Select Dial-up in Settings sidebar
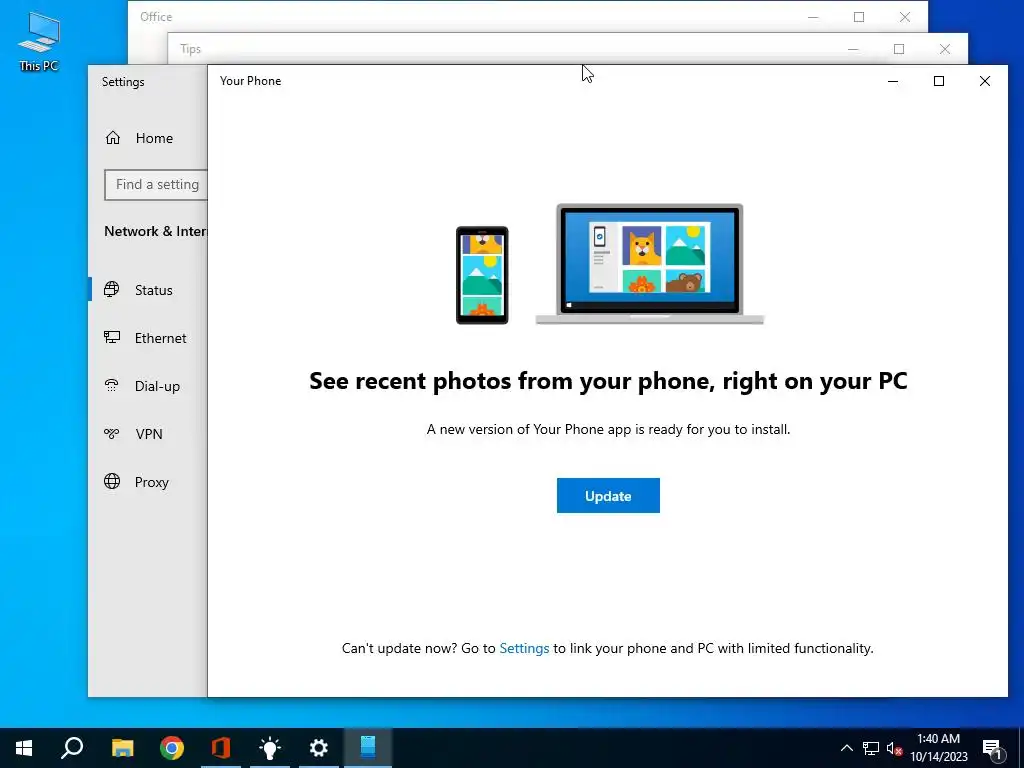1024x768 pixels. click(148, 386)
